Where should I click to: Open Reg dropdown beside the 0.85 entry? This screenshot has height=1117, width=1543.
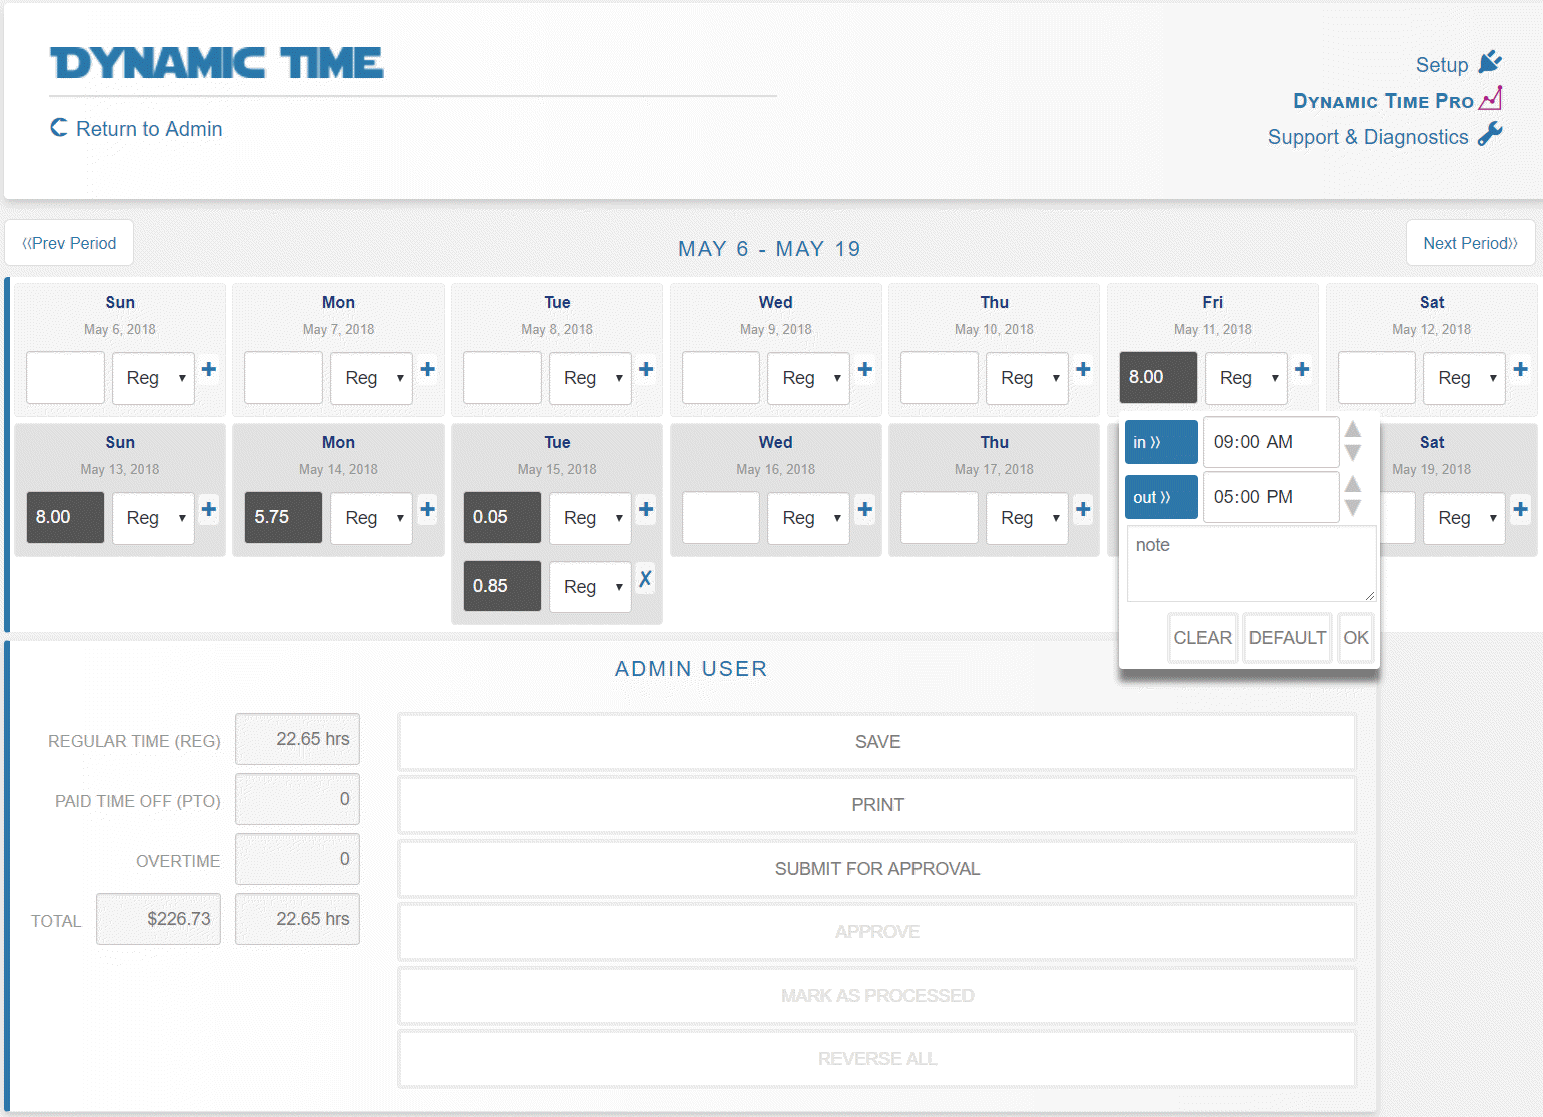(590, 587)
